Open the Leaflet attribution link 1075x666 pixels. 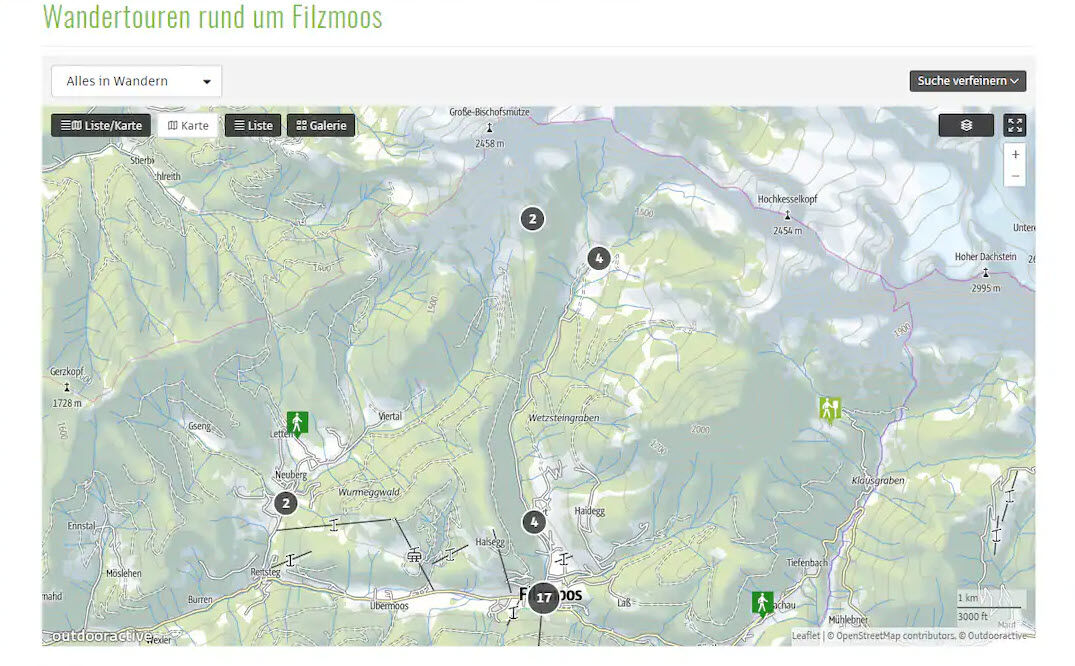click(805, 635)
